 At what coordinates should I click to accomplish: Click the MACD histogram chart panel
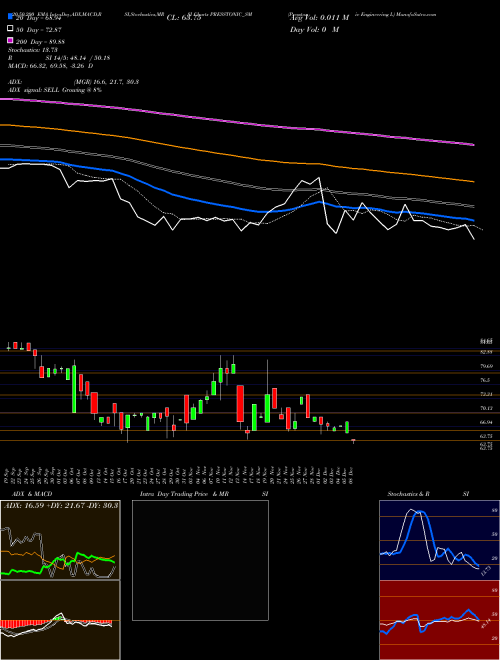coord(60,620)
